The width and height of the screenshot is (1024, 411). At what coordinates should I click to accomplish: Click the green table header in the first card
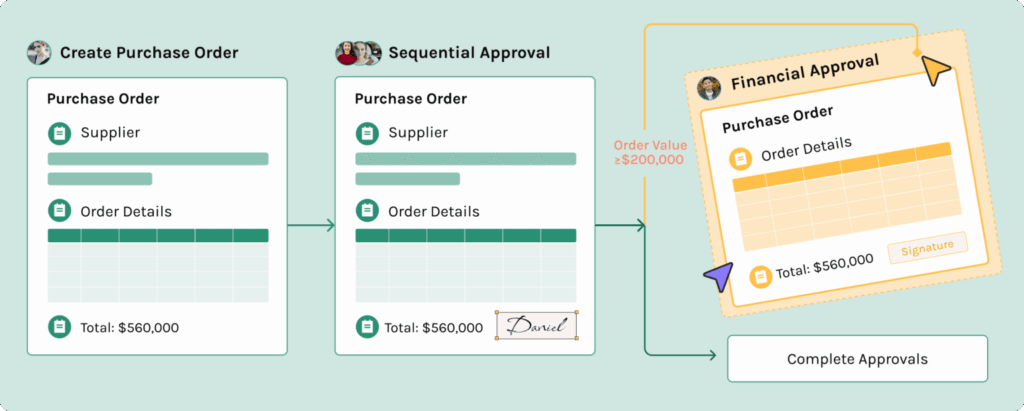pos(158,236)
